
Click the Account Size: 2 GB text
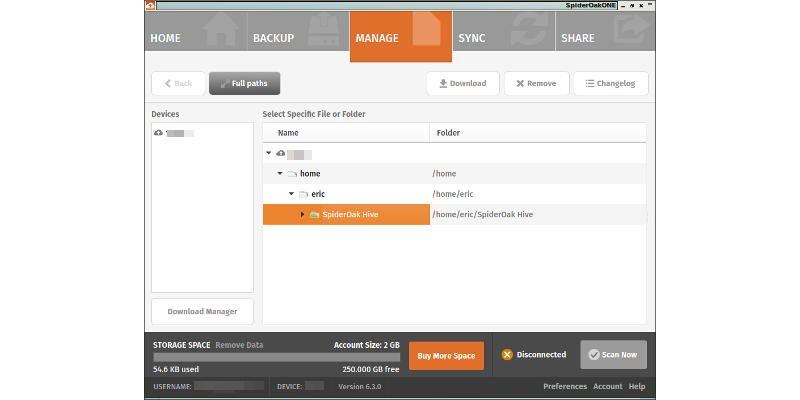pyautogui.click(x=367, y=345)
